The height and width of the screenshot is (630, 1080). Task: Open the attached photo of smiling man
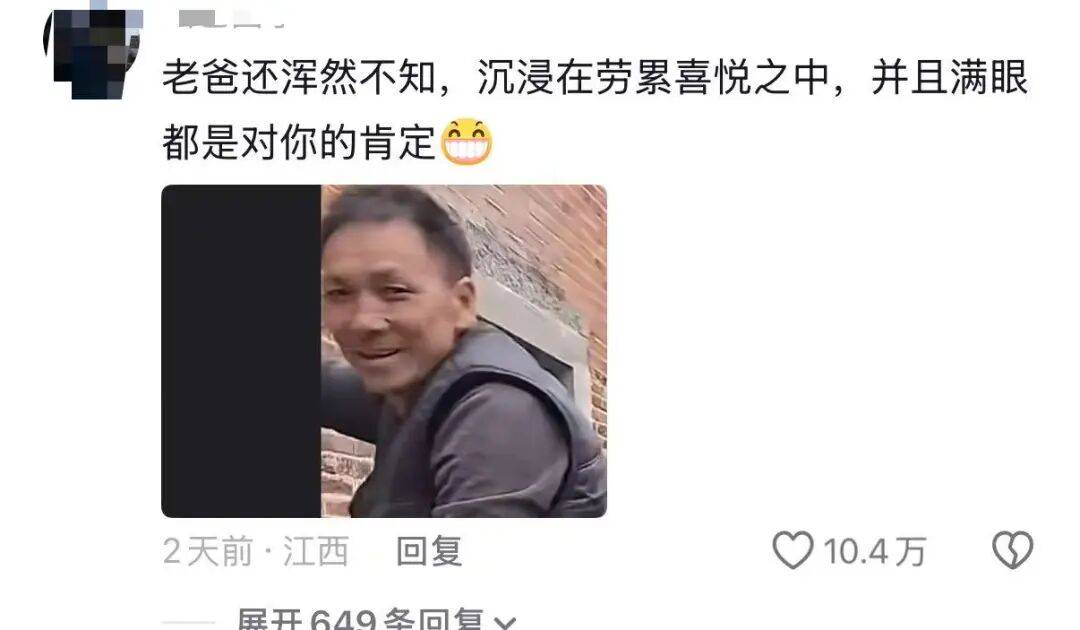tap(384, 351)
